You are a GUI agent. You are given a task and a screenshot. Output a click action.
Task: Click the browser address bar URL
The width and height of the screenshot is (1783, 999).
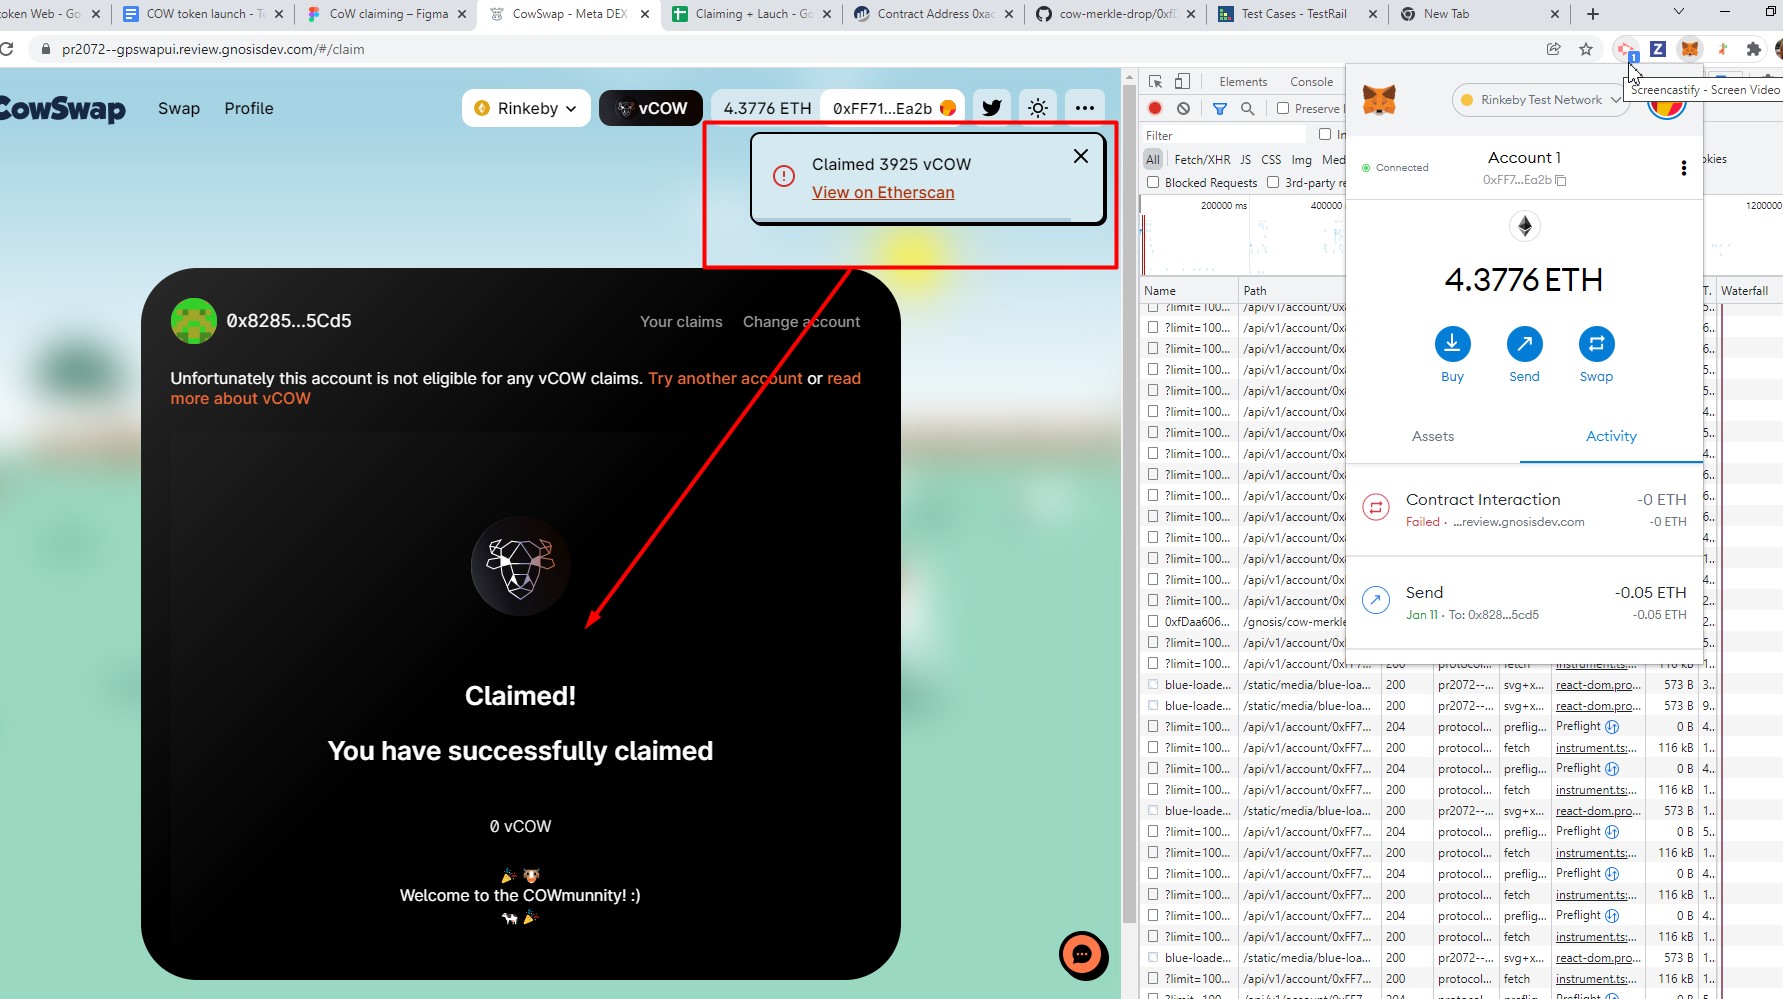(x=213, y=49)
